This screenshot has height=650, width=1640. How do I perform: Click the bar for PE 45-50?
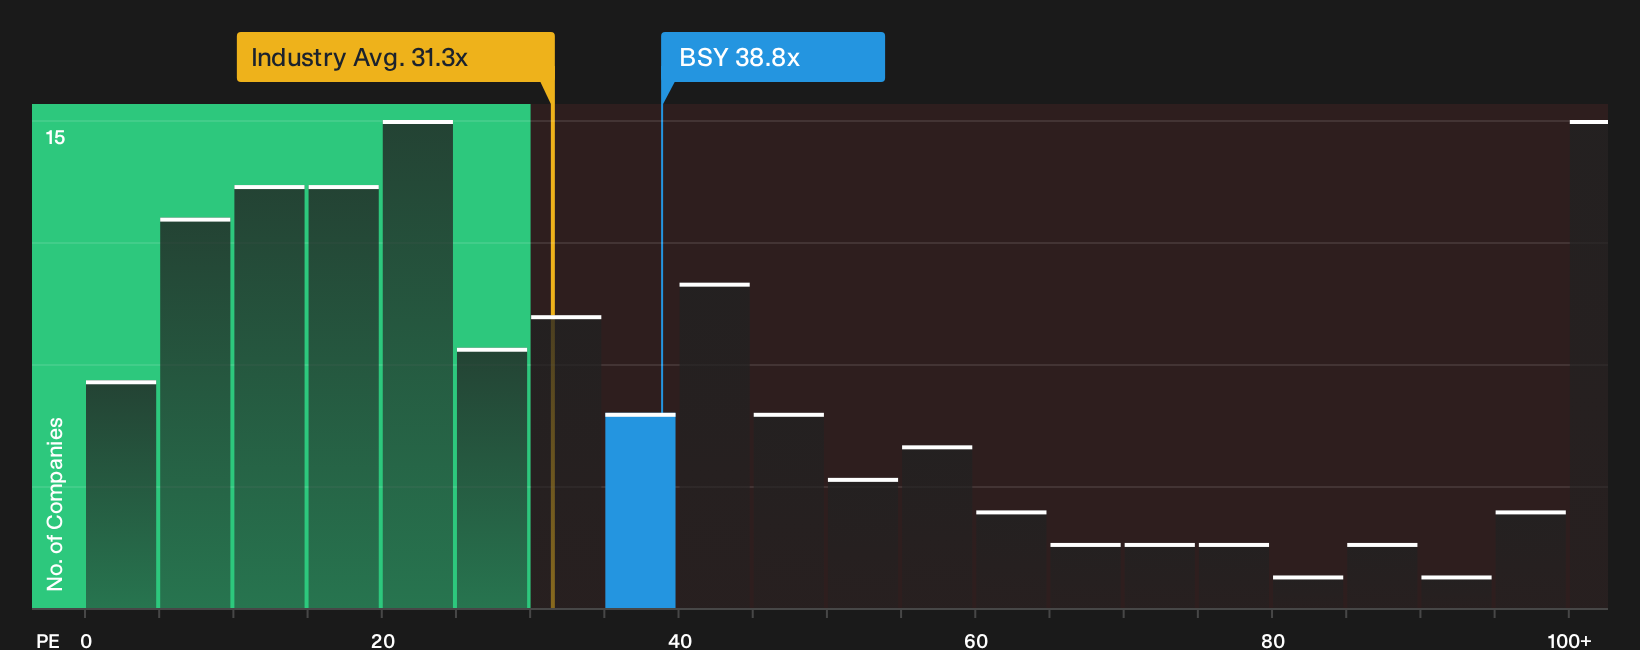[x=789, y=510]
